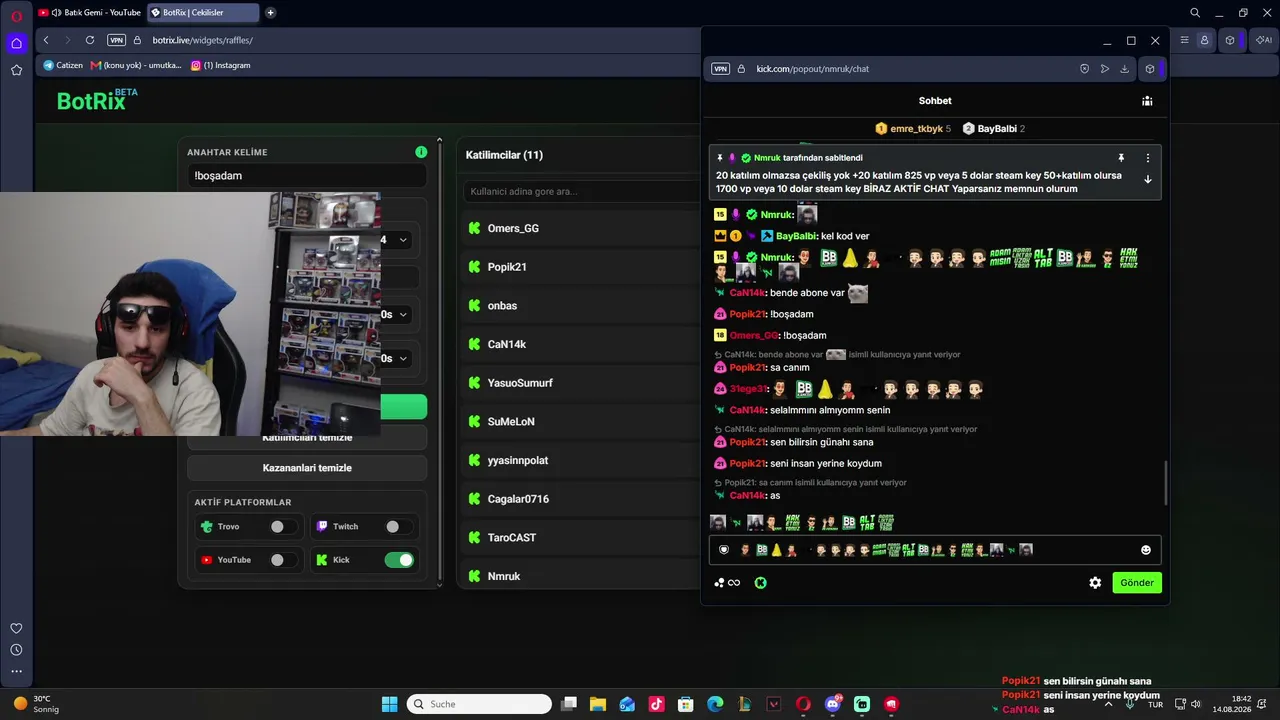Open the (konu yok) mail bookmark
The image size is (1280, 720).
click(x=136, y=65)
